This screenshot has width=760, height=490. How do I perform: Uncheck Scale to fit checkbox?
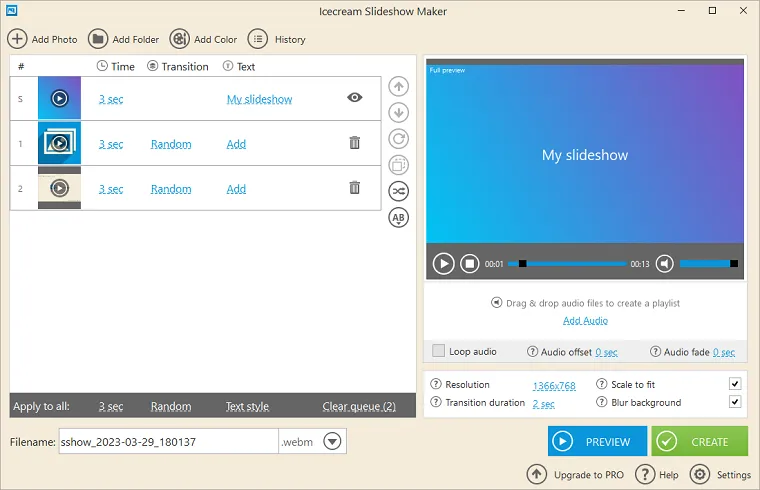coord(735,384)
